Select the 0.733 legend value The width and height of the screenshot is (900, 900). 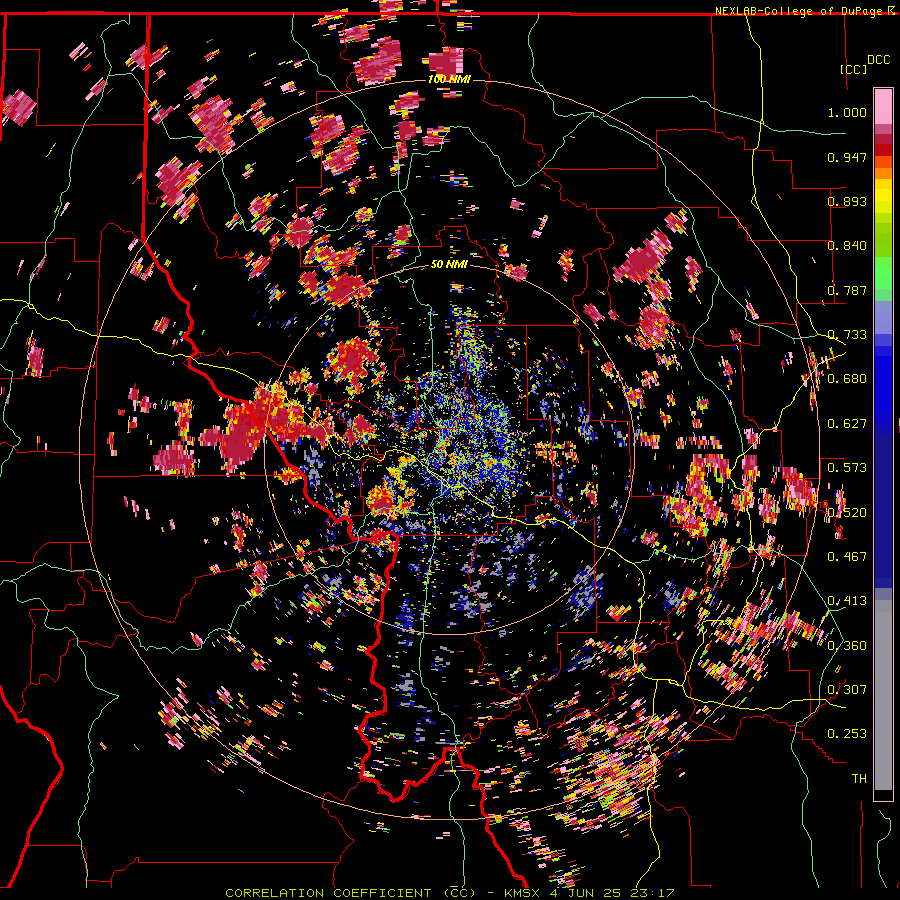point(847,335)
